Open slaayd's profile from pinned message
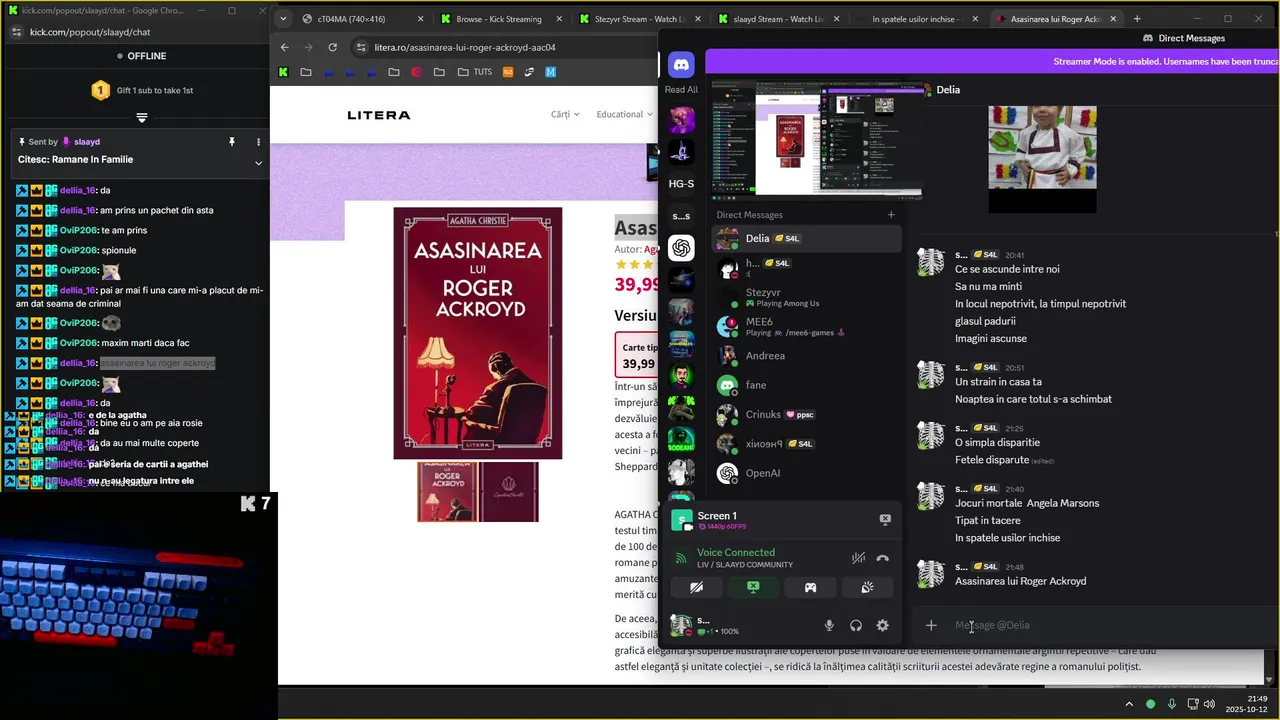 87,142
